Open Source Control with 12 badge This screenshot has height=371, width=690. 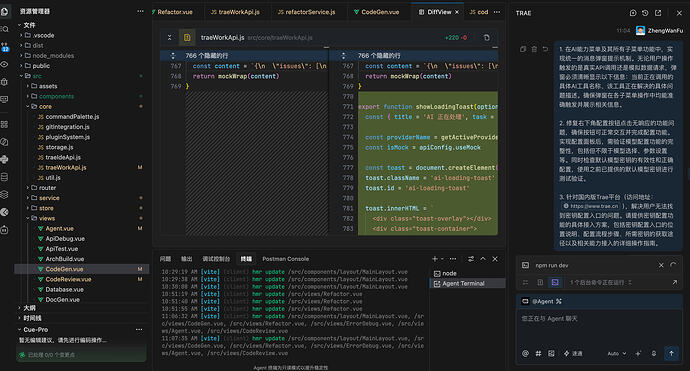(4, 47)
